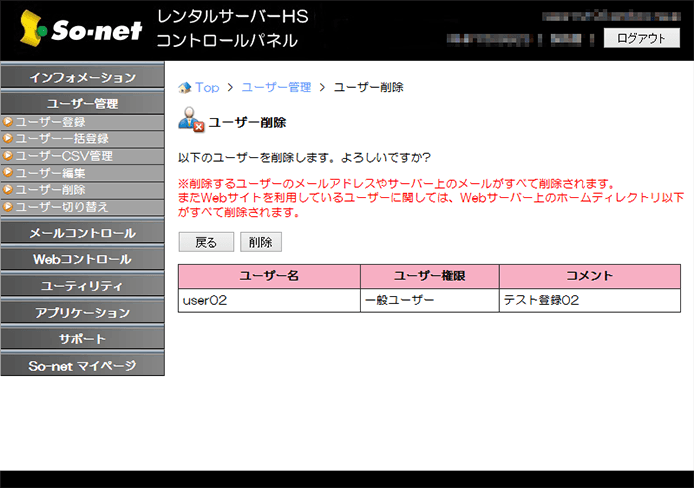This screenshot has width=694, height=488.
Task: Open the サポート menu
Action: coord(82,339)
